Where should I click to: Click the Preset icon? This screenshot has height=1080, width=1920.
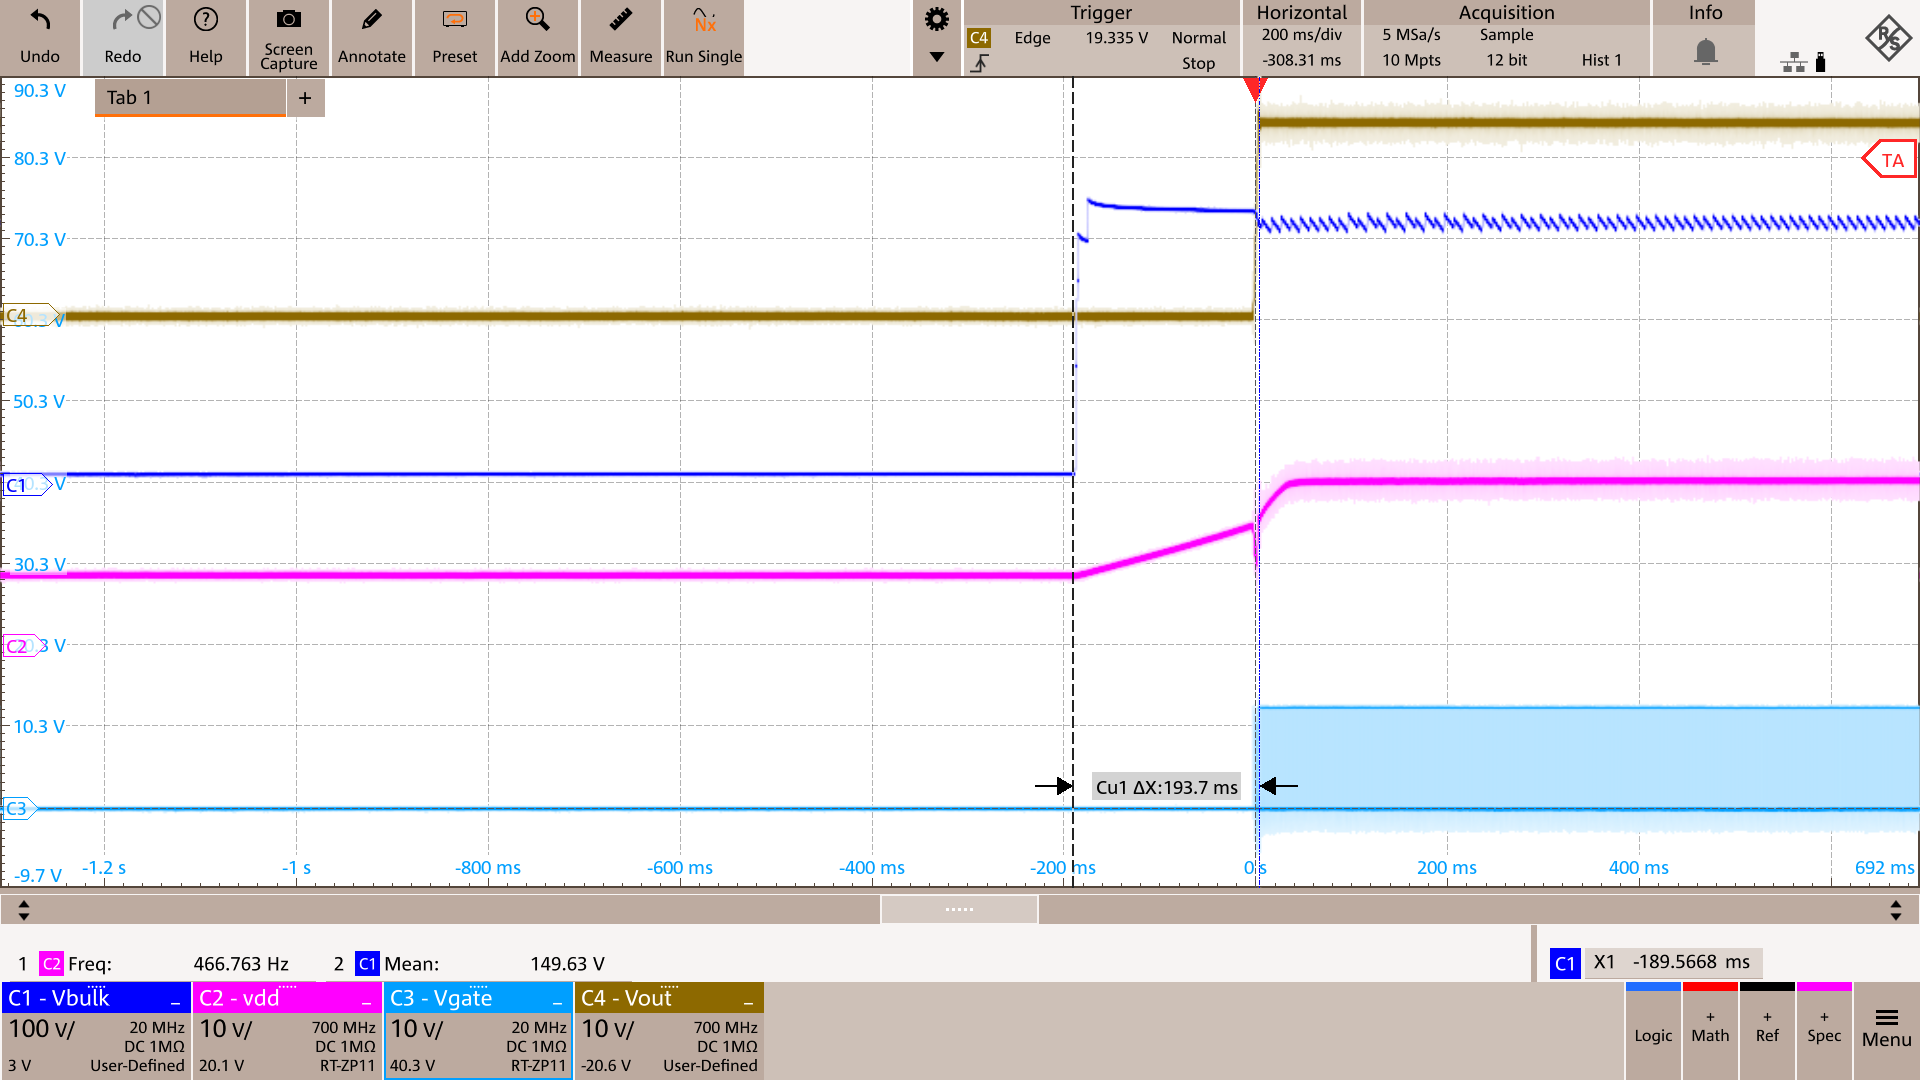point(454,37)
